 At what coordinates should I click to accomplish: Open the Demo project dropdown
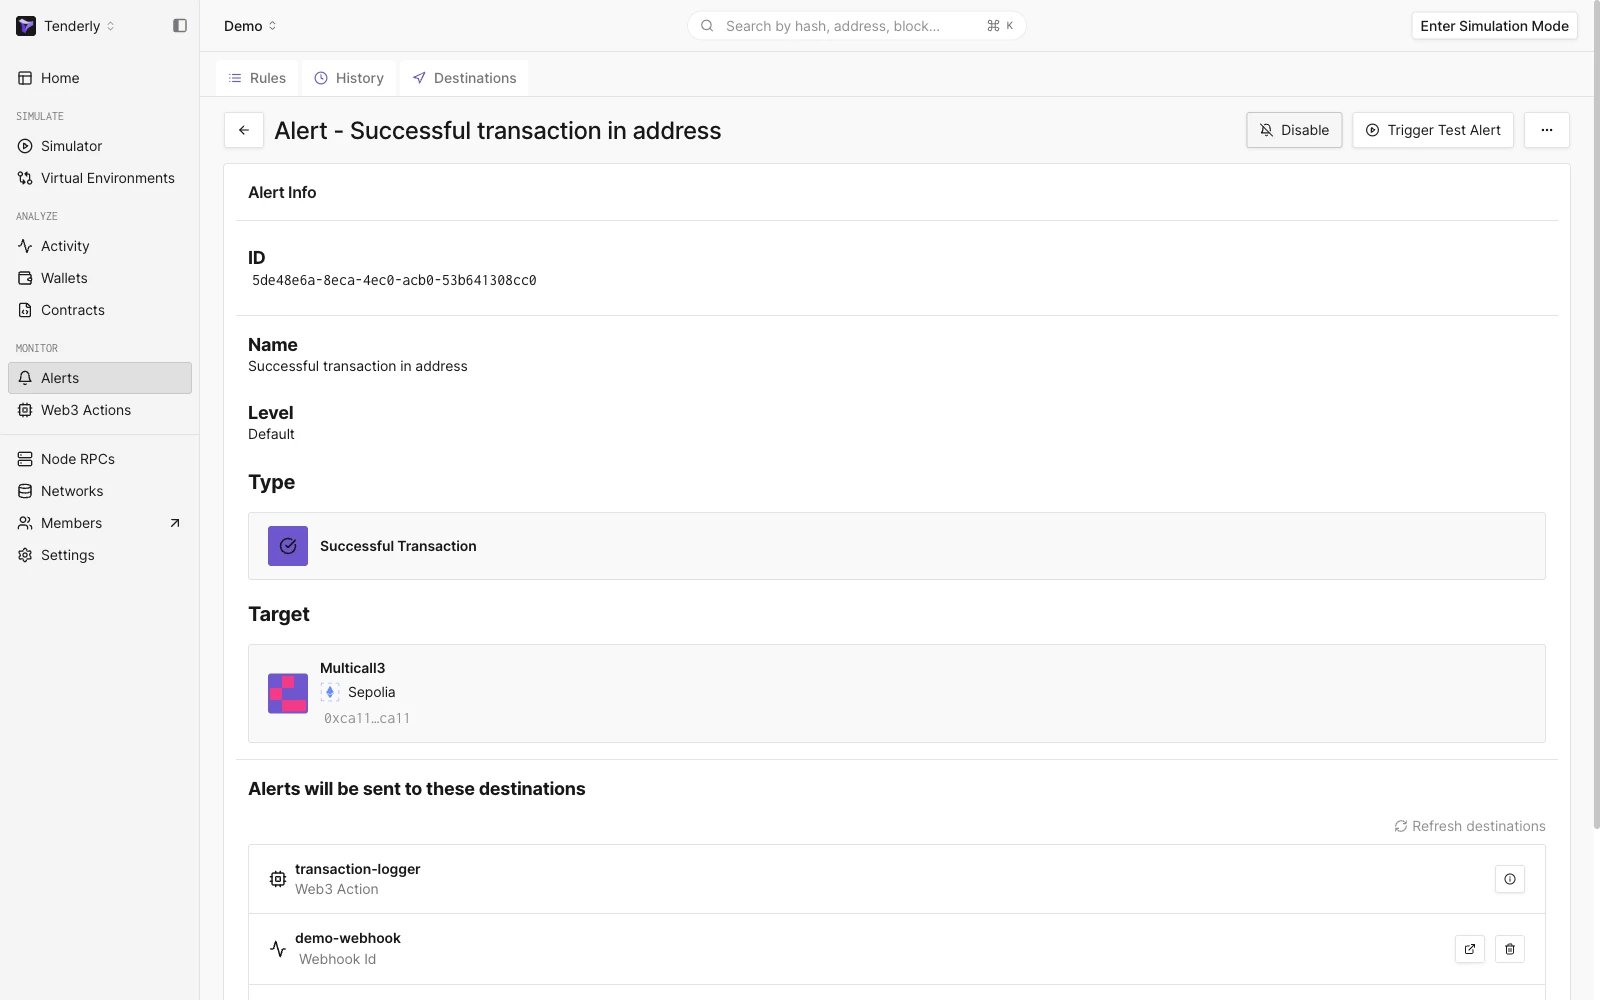tap(250, 26)
